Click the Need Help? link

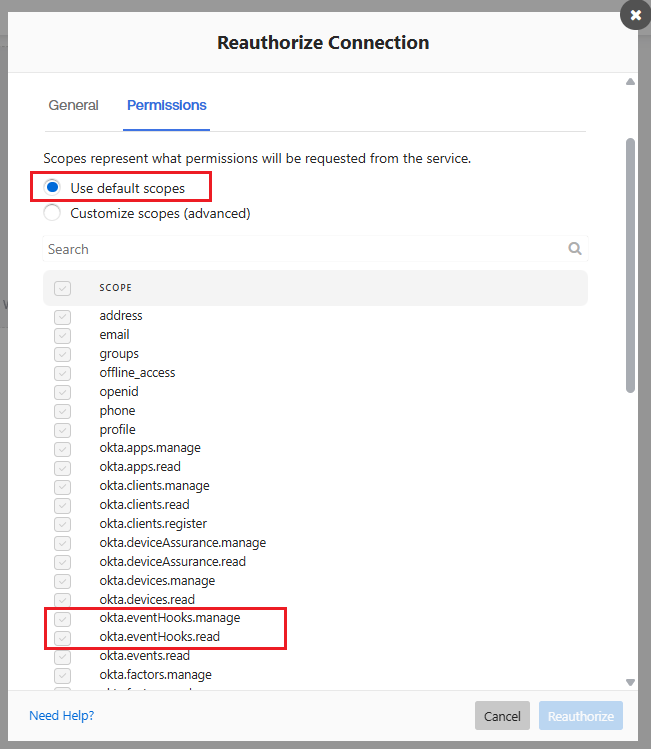coord(62,715)
